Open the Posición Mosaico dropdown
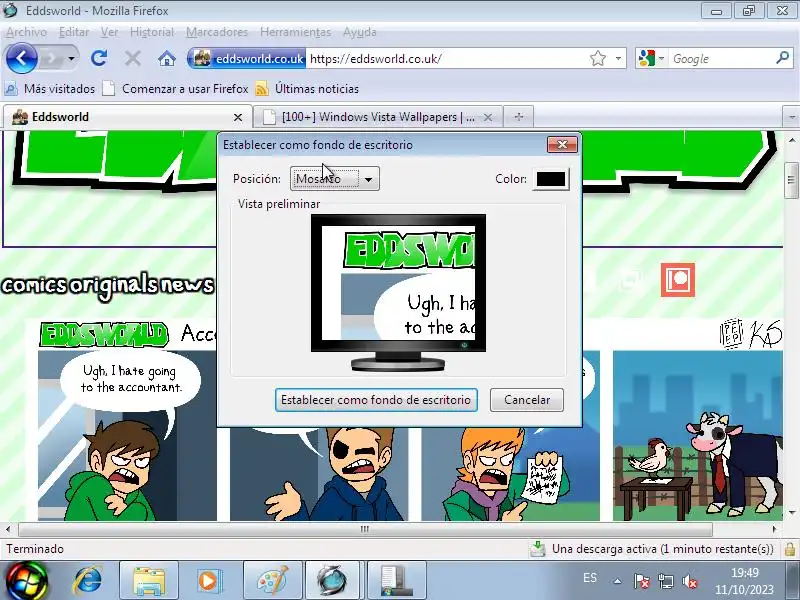 335,179
